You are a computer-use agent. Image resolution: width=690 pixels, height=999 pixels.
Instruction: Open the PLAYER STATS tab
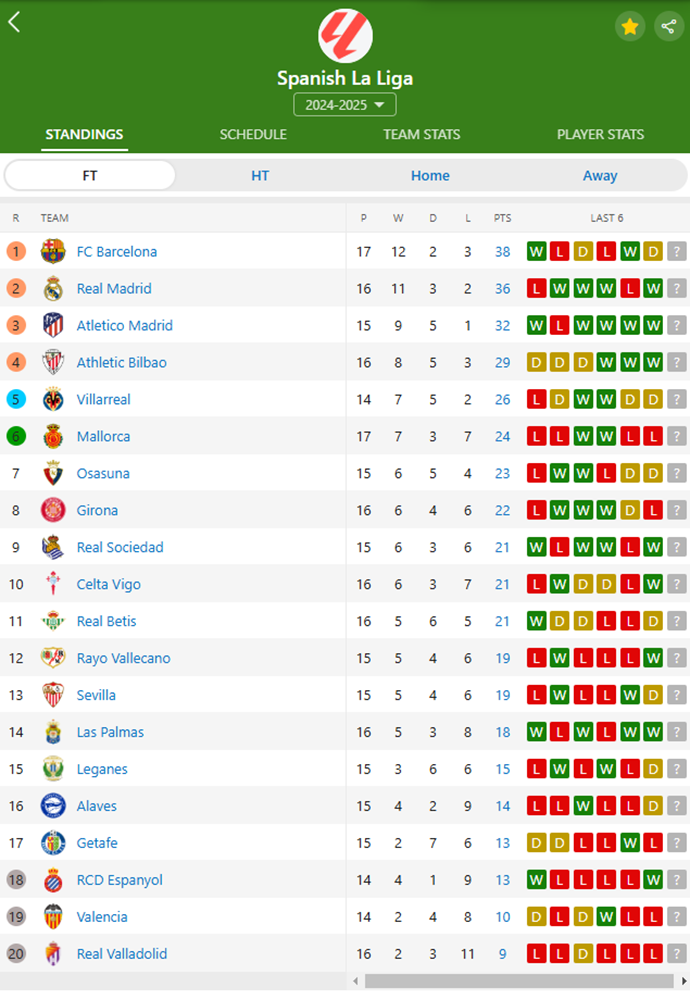[x=600, y=134]
